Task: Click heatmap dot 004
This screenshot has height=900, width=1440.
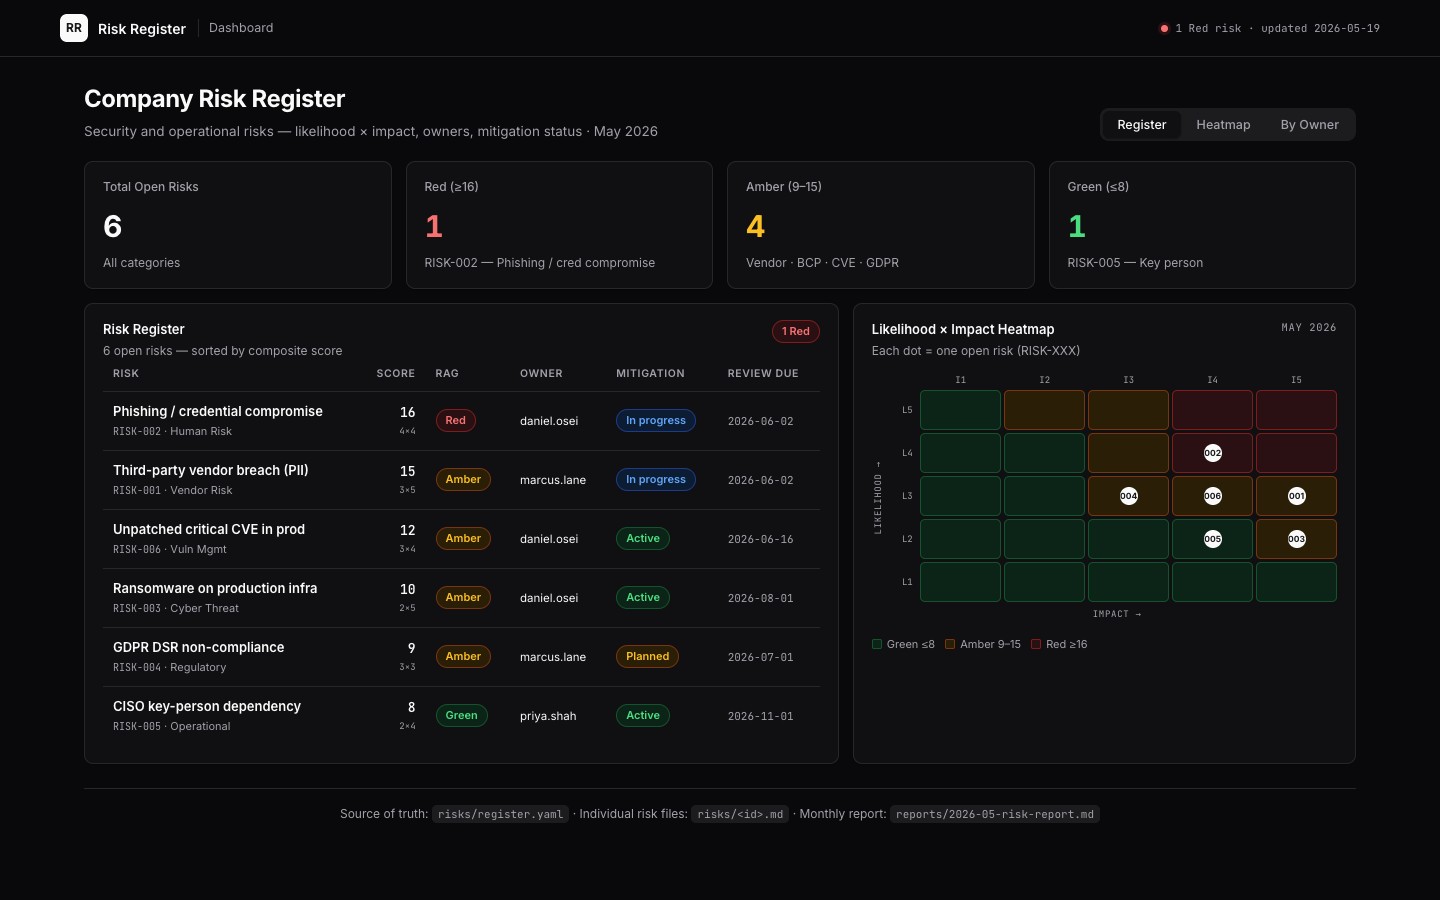Action: 1128,496
